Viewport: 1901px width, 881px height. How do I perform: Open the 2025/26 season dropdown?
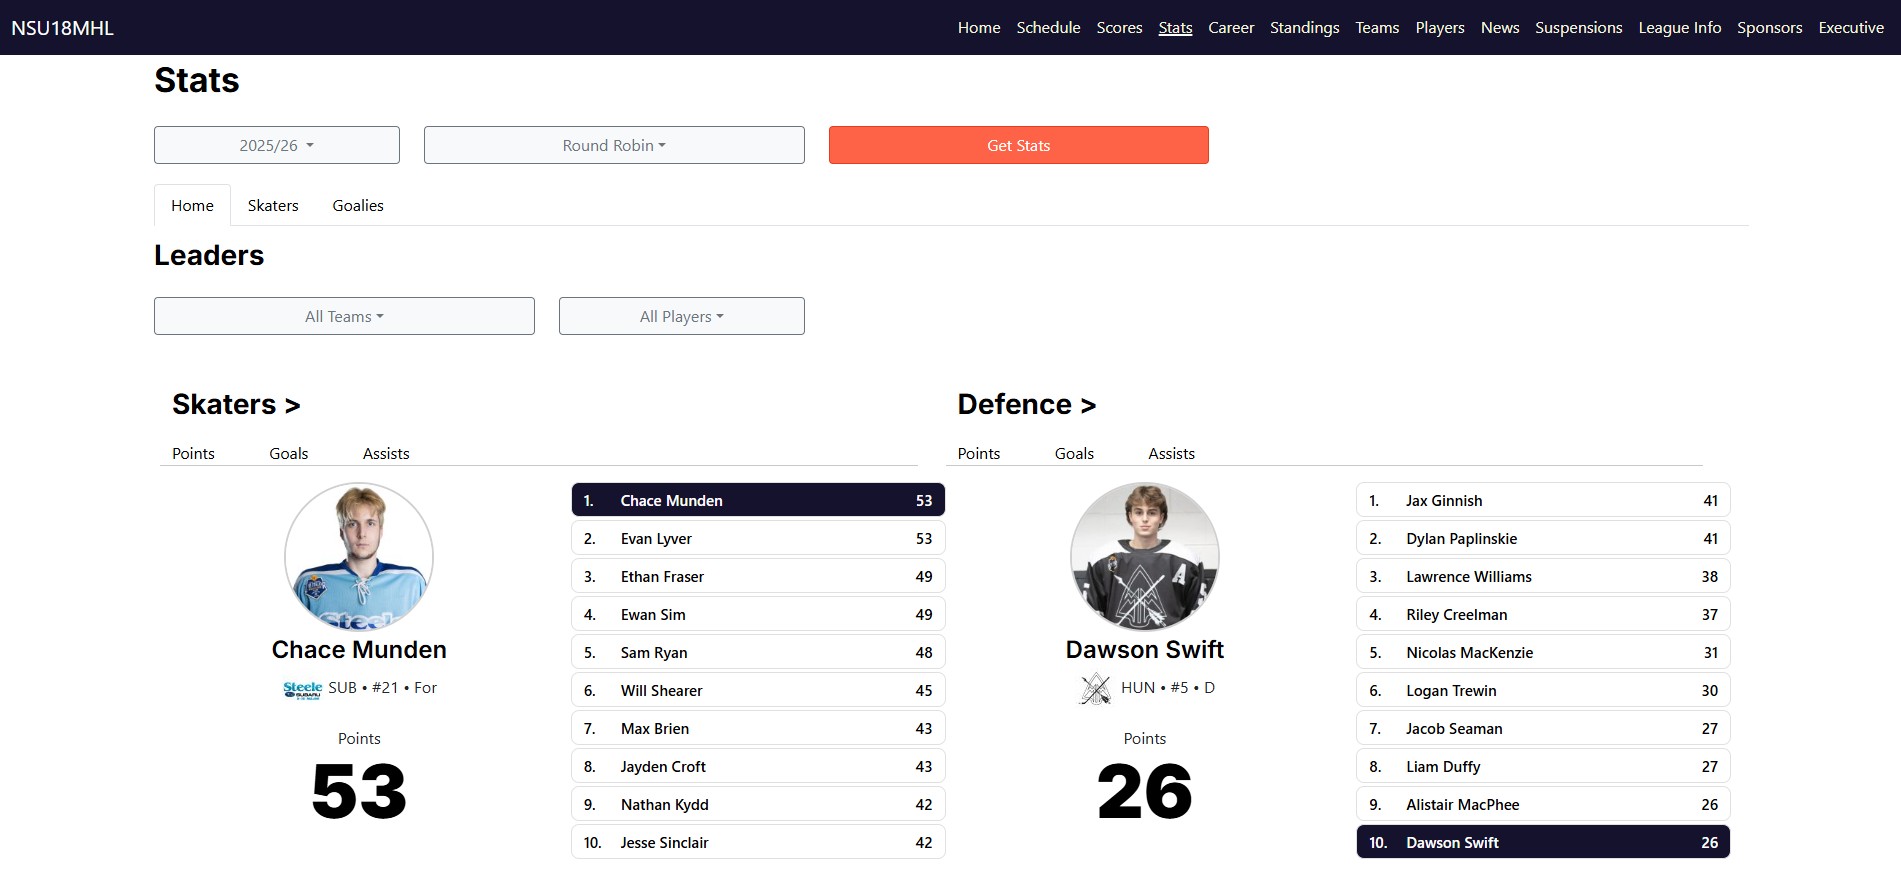click(x=277, y=145)
